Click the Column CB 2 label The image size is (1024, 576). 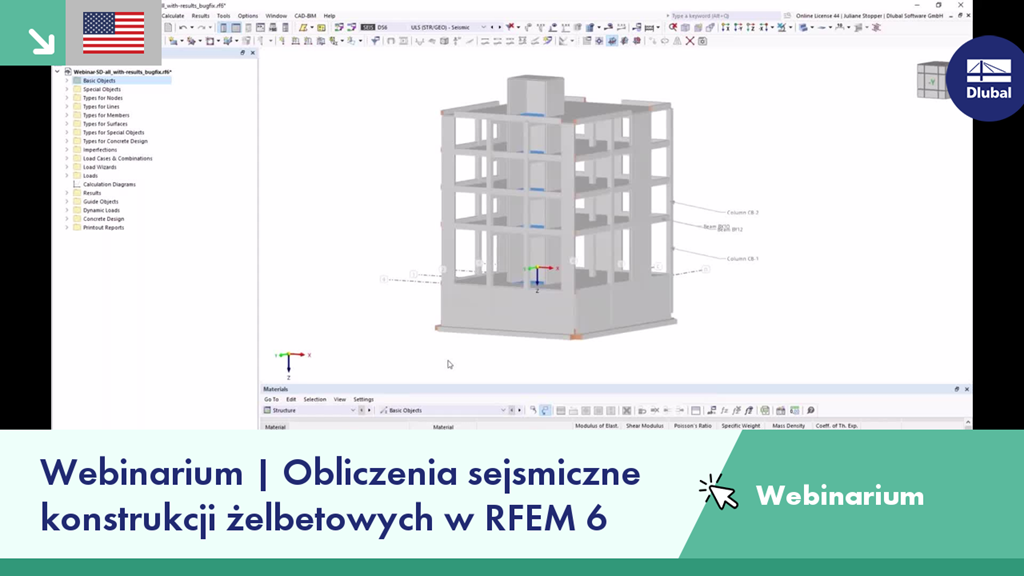click(x=743, y=212)
